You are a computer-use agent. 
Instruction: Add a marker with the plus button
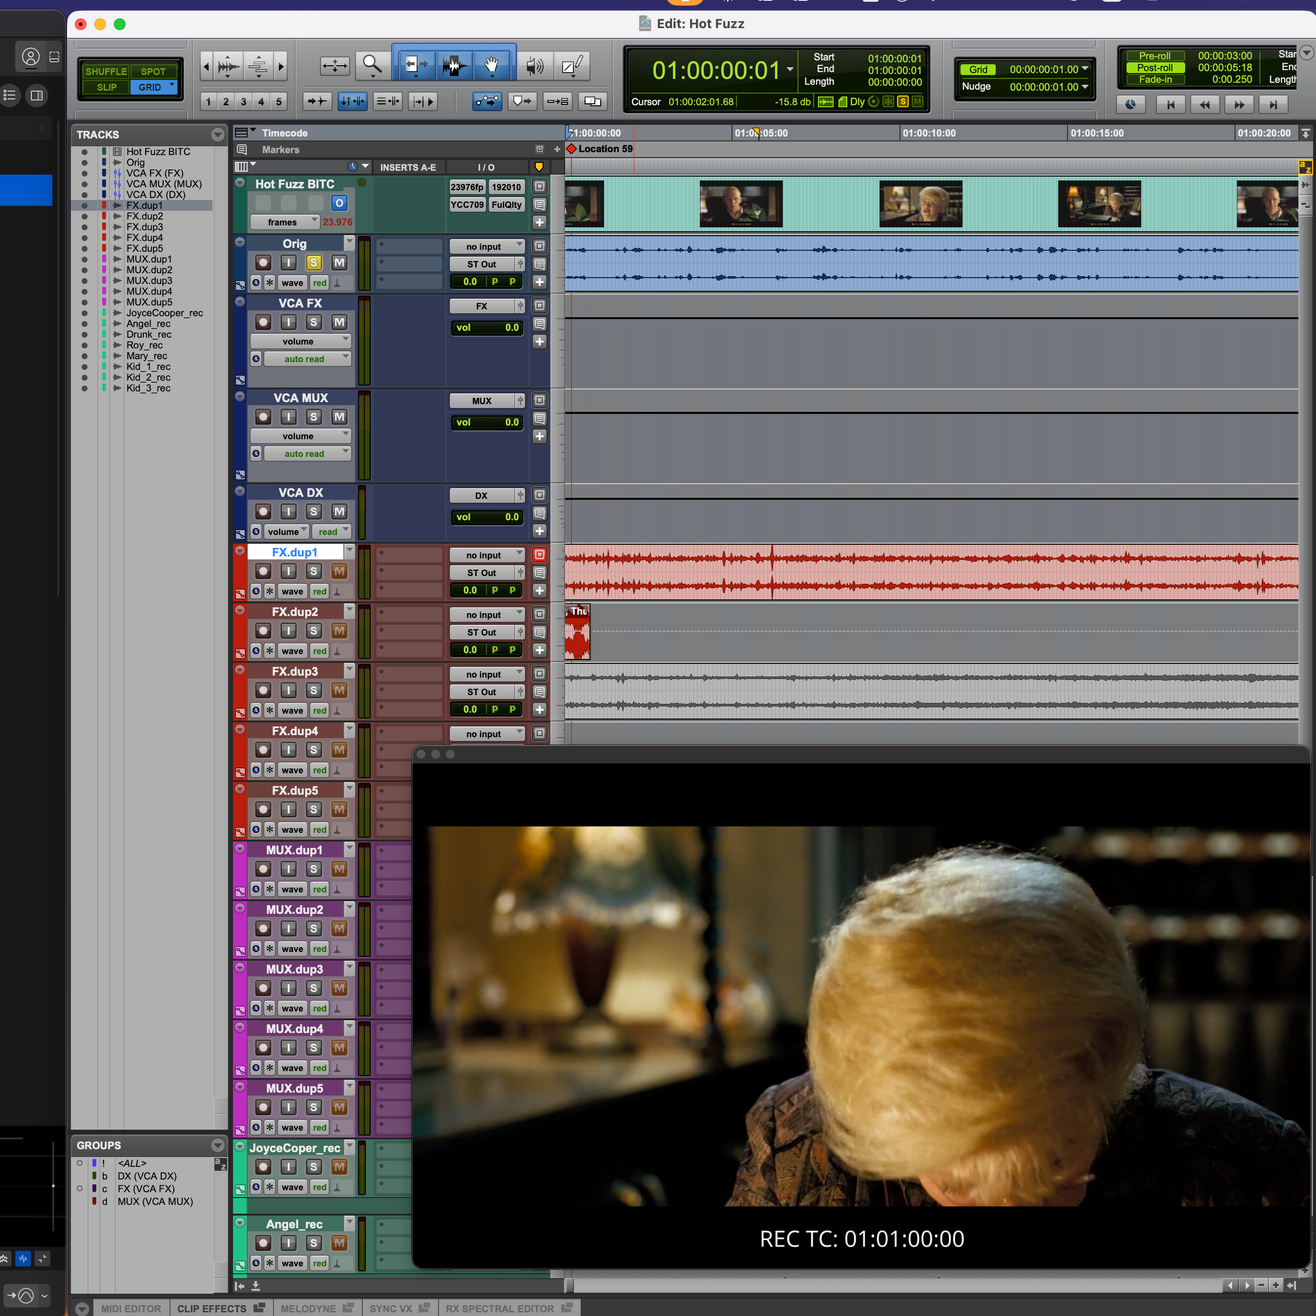tap(557, 149)
